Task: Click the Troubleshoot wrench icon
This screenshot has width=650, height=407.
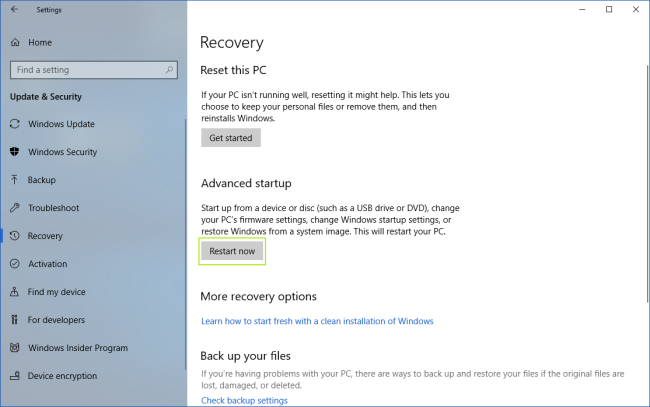Action: (x=15, y=208)
